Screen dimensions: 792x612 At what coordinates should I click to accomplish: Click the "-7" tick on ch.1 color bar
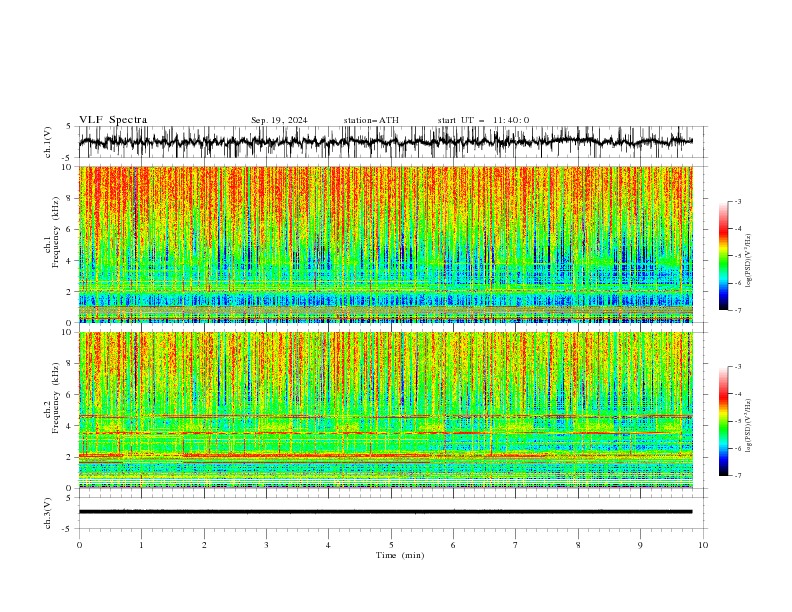click(738, 311)
